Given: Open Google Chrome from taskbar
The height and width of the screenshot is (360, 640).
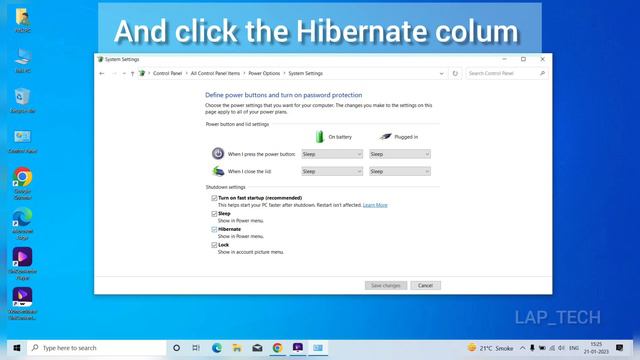Looking at the screenshot, I should (278, 348).
